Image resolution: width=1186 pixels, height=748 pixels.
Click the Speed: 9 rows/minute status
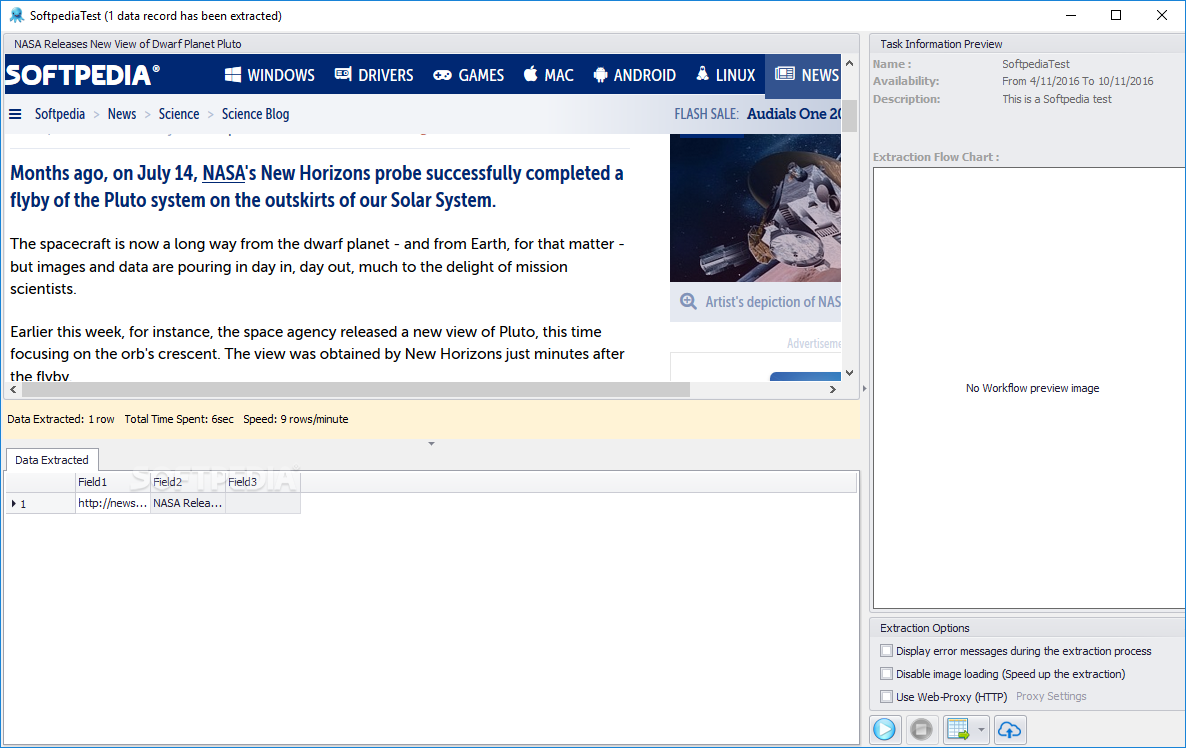296,419
